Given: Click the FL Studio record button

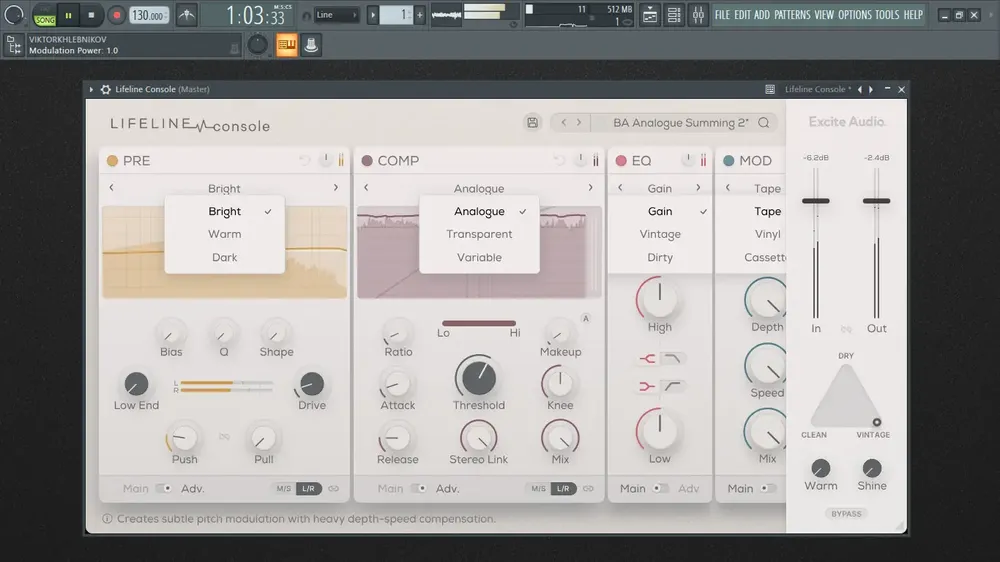Looking at the screenshot, I should coord(116,15).
